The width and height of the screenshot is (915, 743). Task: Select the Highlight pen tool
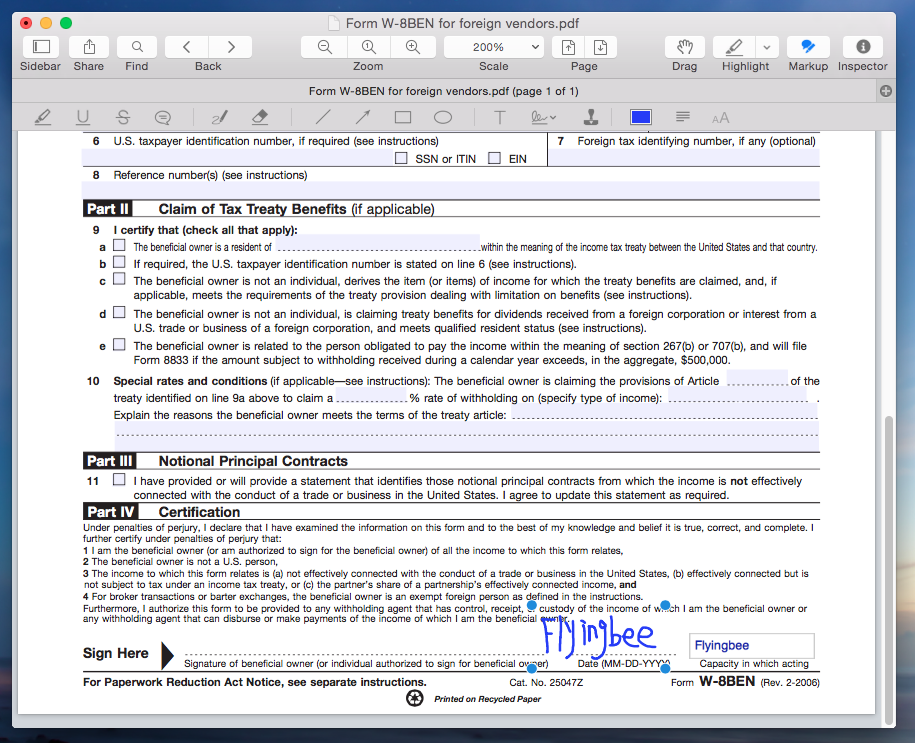(734, 47)
